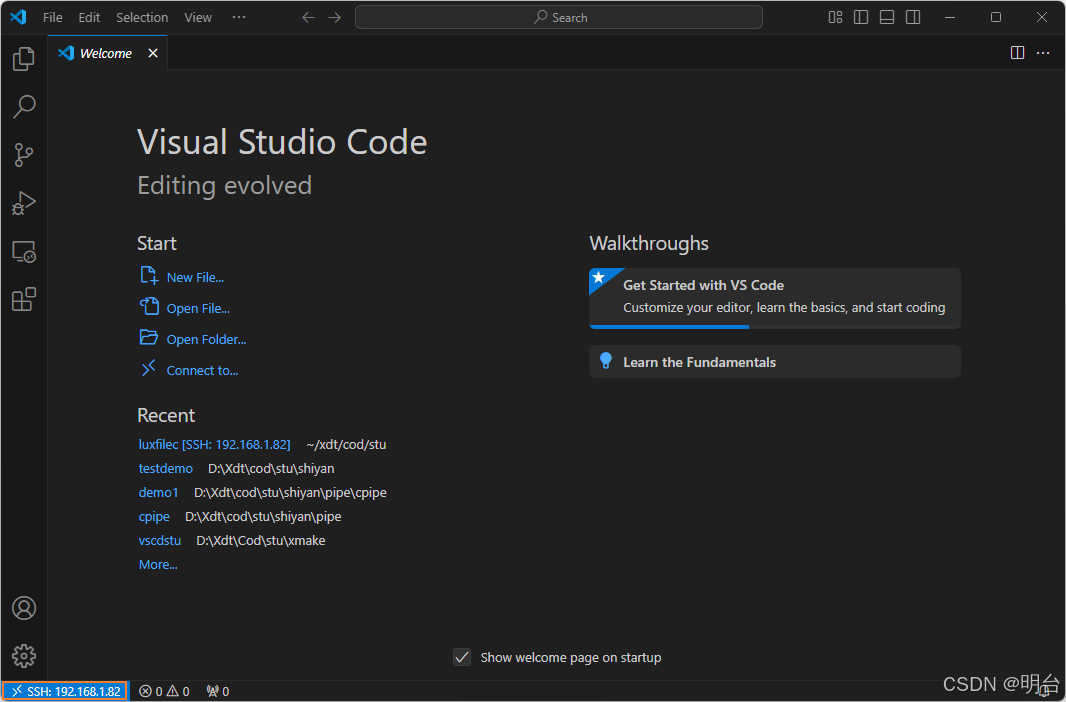Click the VS Code logo in title bar
Image resolution: width=1066 pixels, height=702 pixels.
click(x=18, y=17)
